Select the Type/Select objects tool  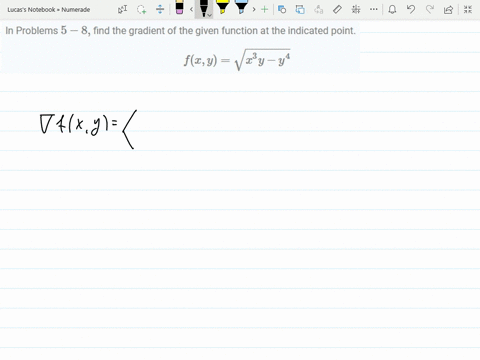click(122, 9)
